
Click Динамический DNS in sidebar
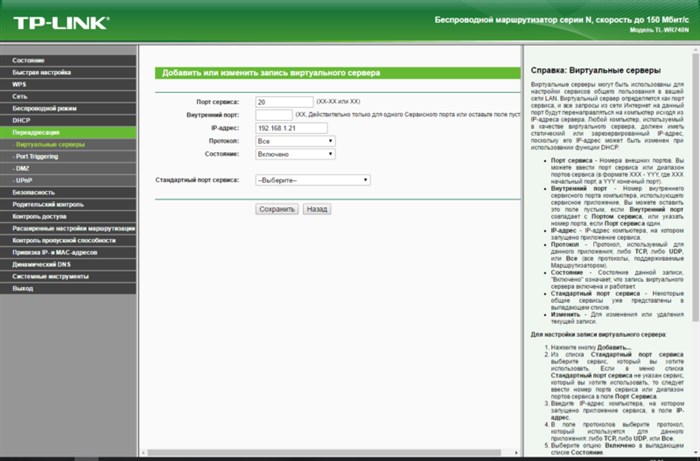pyautogui.click(x=68, y=265)
